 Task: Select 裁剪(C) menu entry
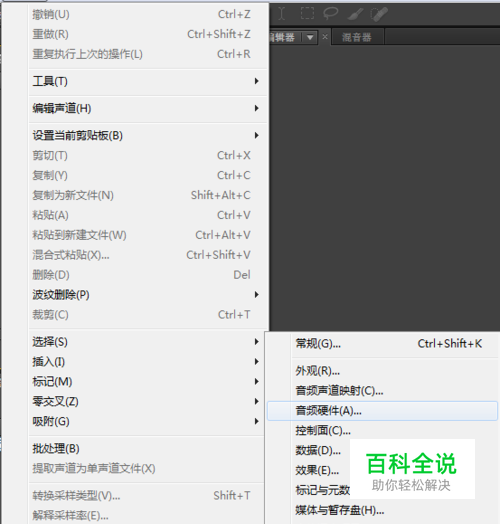click(148, 315)
